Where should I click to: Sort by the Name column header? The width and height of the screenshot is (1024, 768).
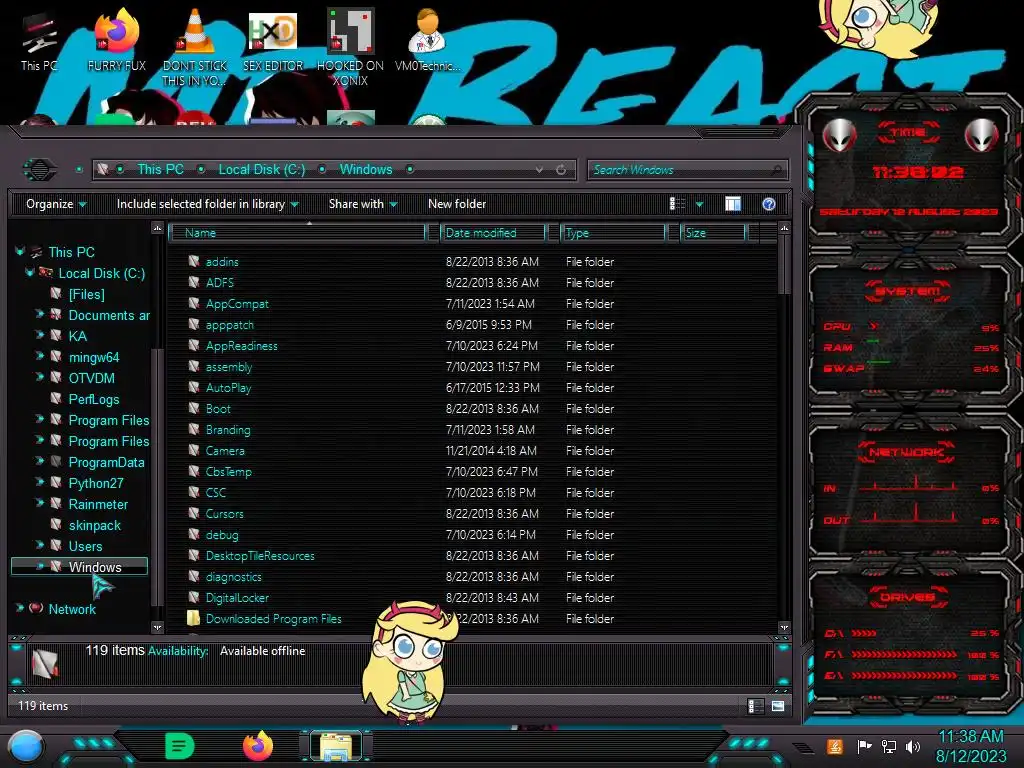pos(297,233)
